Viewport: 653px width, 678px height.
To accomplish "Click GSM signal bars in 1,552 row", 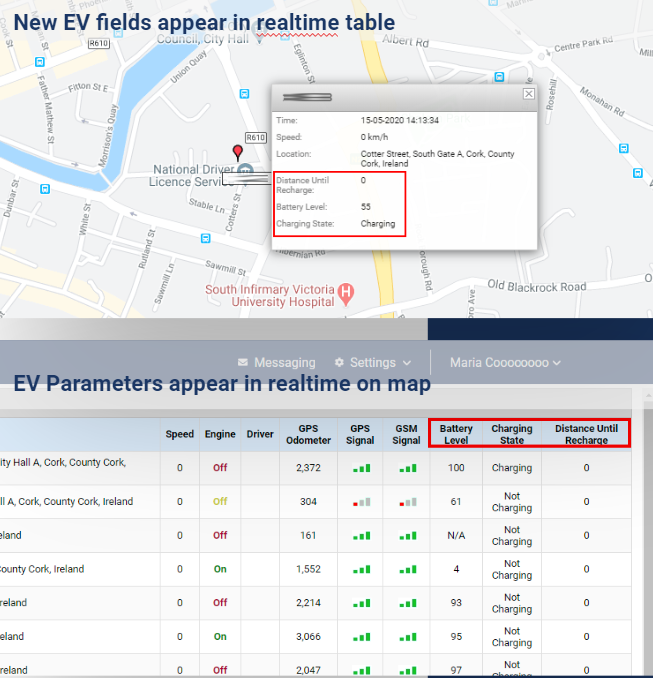I will pos(408,569).
